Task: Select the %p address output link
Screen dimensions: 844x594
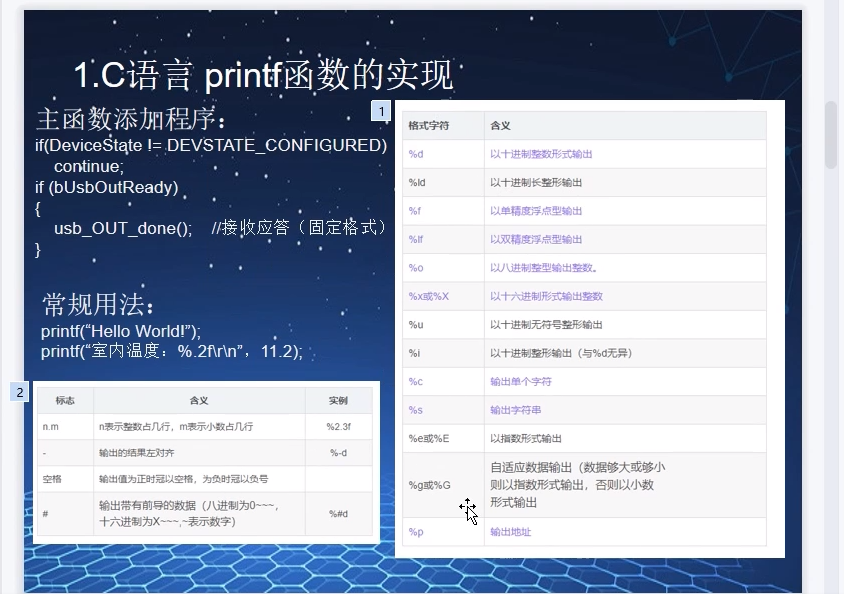Action: pyautogui.click(x=416, y=532)
